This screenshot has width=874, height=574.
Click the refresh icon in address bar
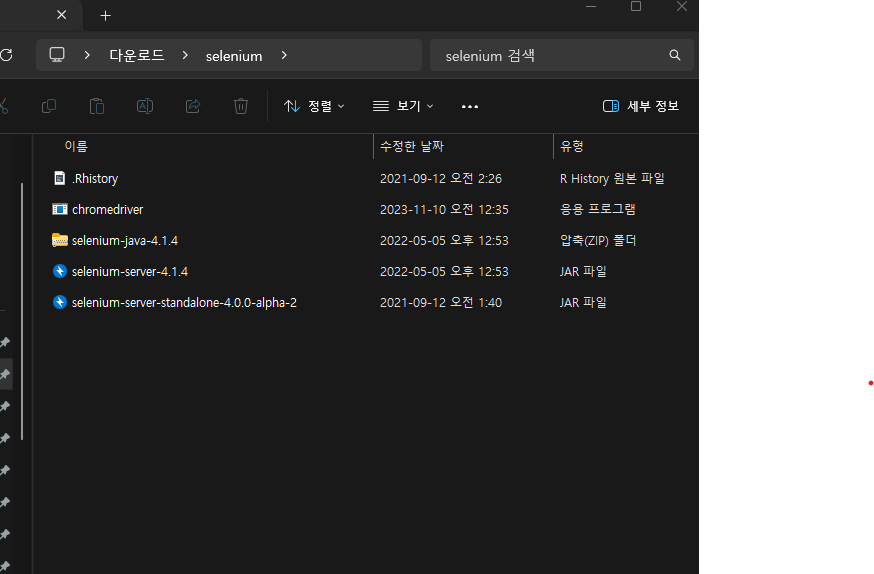pyautogui.click(x=6, y=55)
